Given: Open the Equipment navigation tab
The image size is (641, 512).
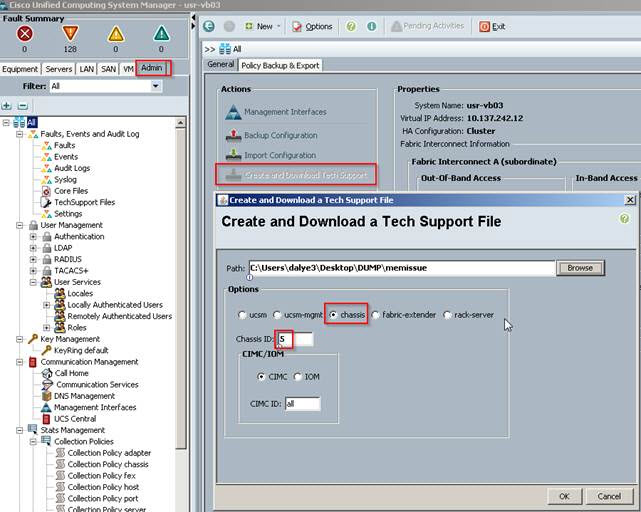Looking at the screenshot, I should click(20, 69).
